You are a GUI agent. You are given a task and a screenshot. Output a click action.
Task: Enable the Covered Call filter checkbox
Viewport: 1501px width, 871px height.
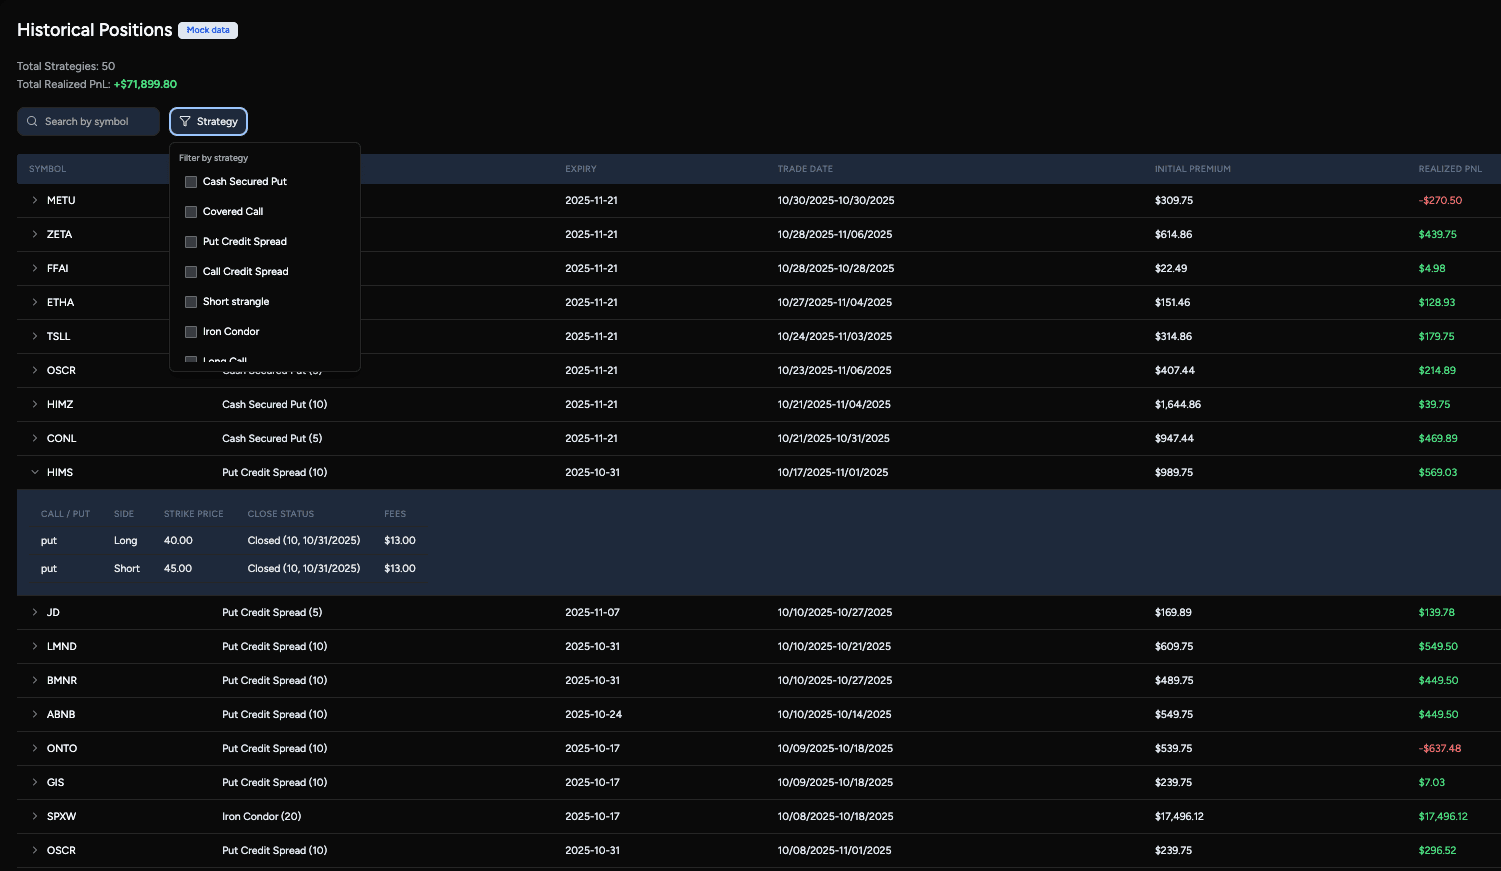coord(191,212)
